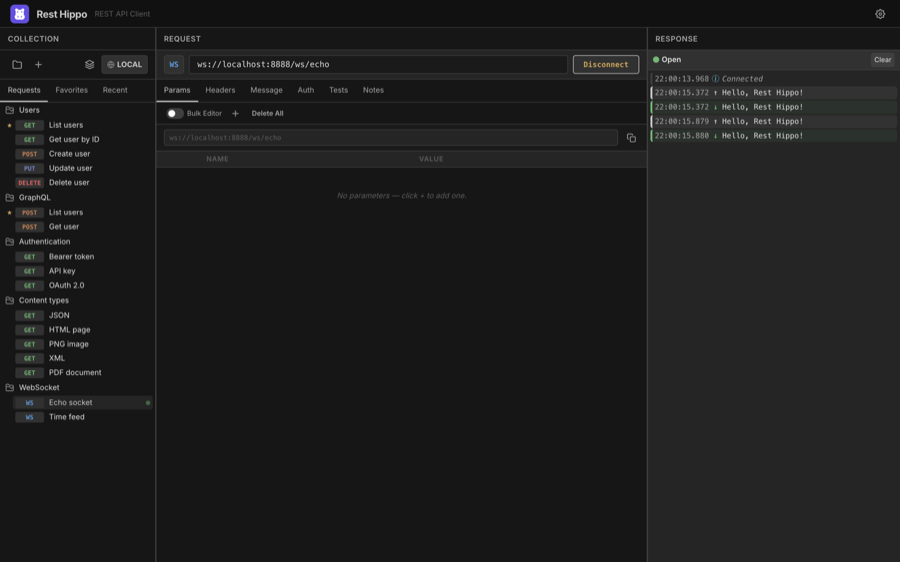
Task: Select the 22:00:13.968 Connected log entry
Action: (x=773, y=79)
